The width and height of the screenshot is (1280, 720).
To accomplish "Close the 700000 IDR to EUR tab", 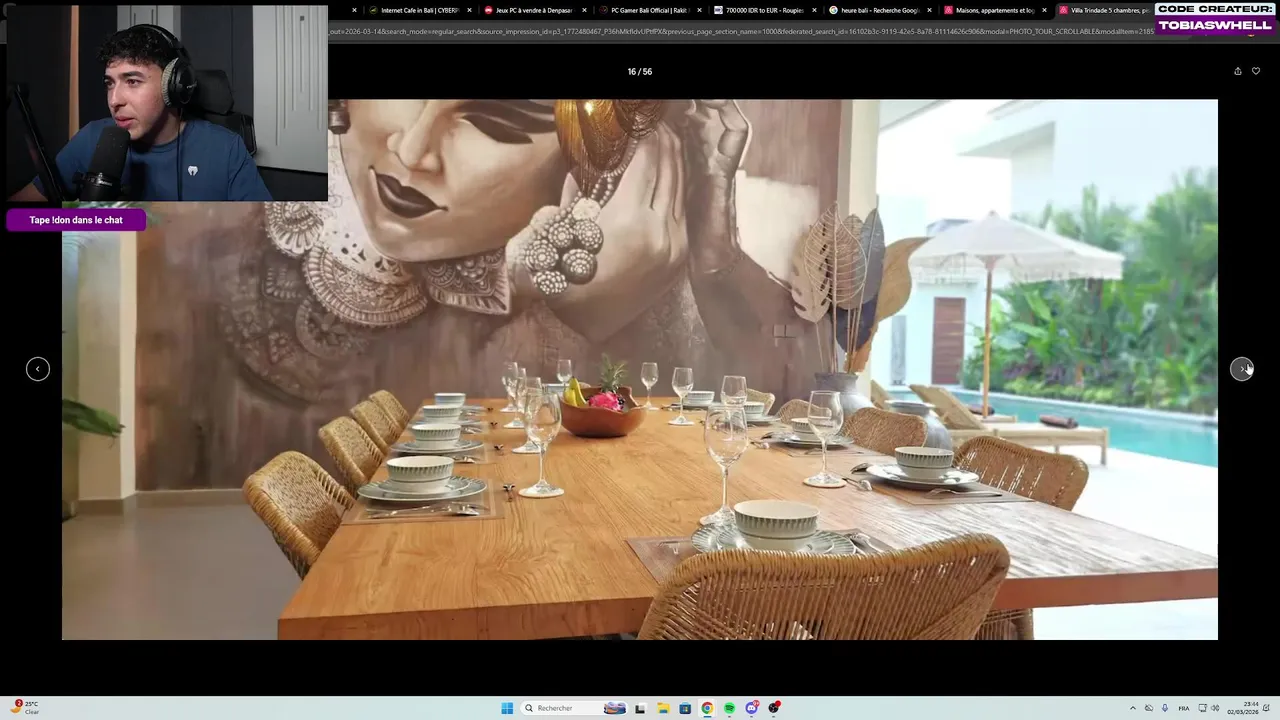I will click(x=814, y=10).
